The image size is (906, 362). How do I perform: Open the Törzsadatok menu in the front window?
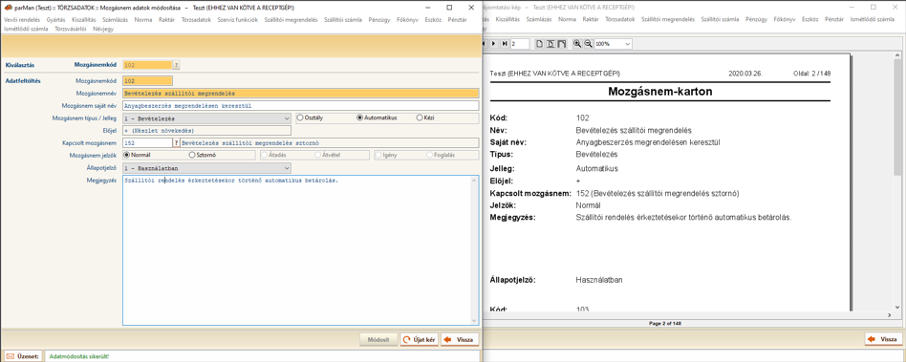(196, 19)
